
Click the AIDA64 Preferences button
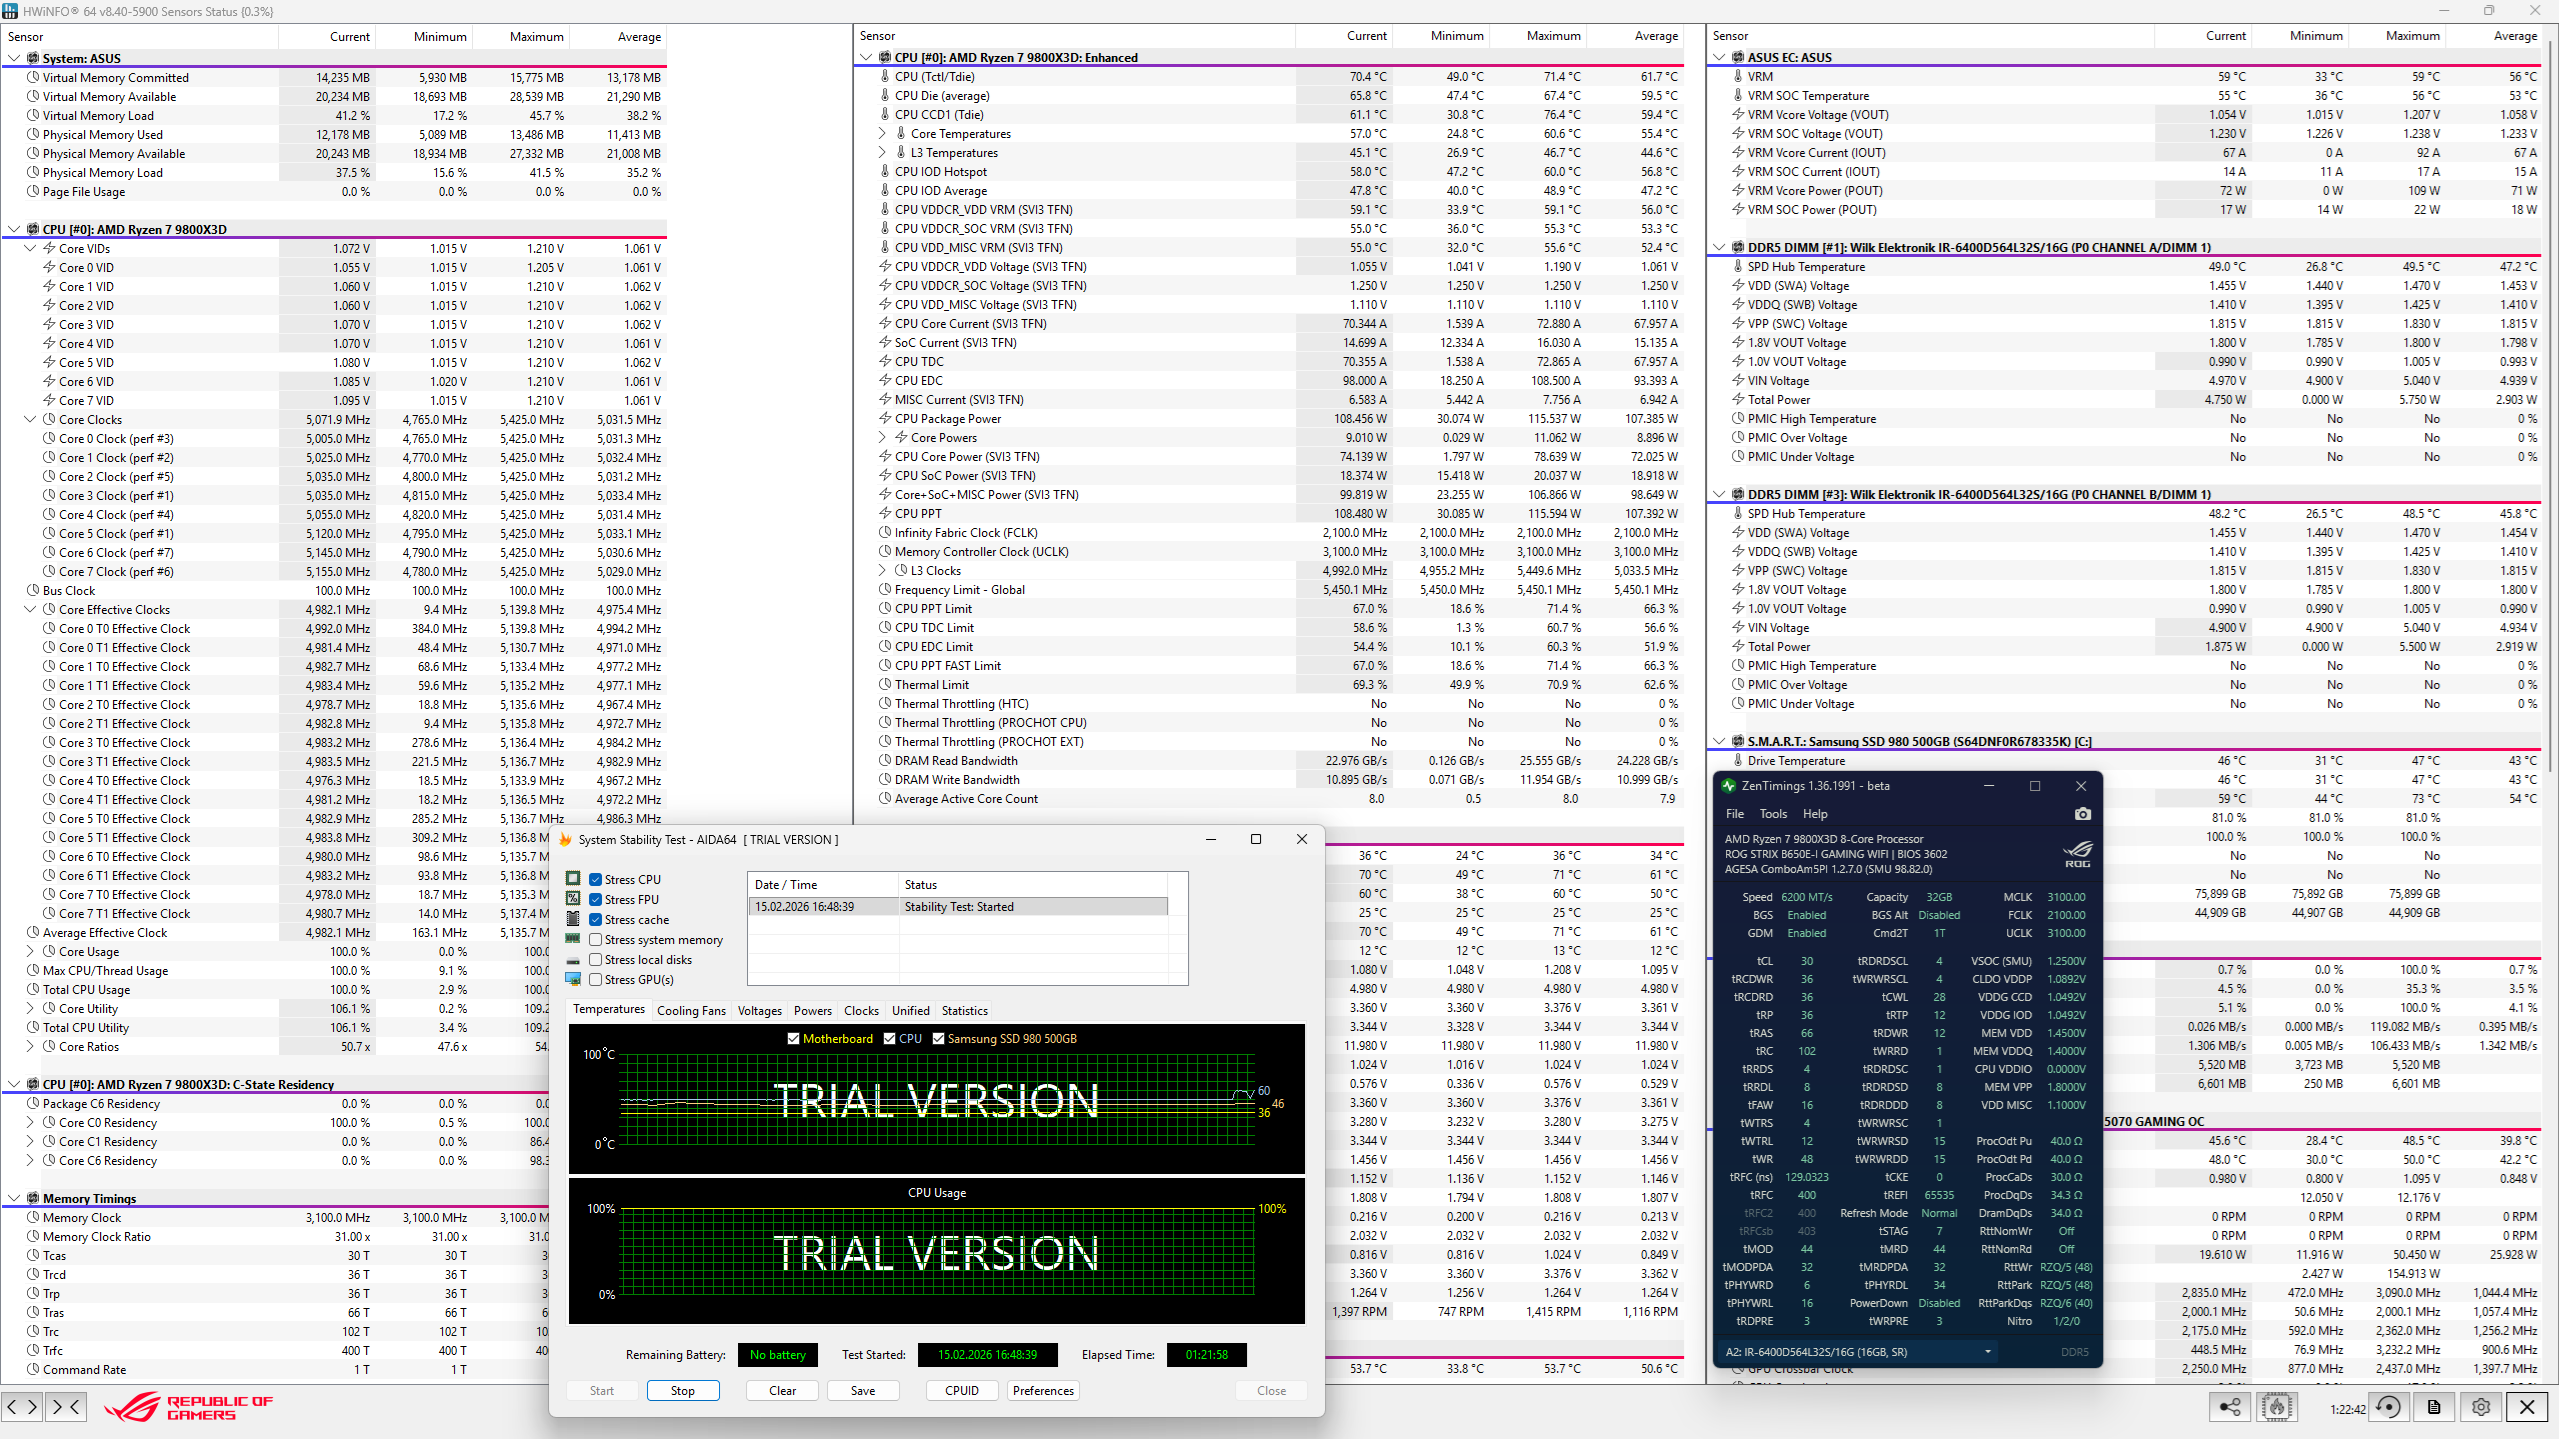point(1043,1391)
